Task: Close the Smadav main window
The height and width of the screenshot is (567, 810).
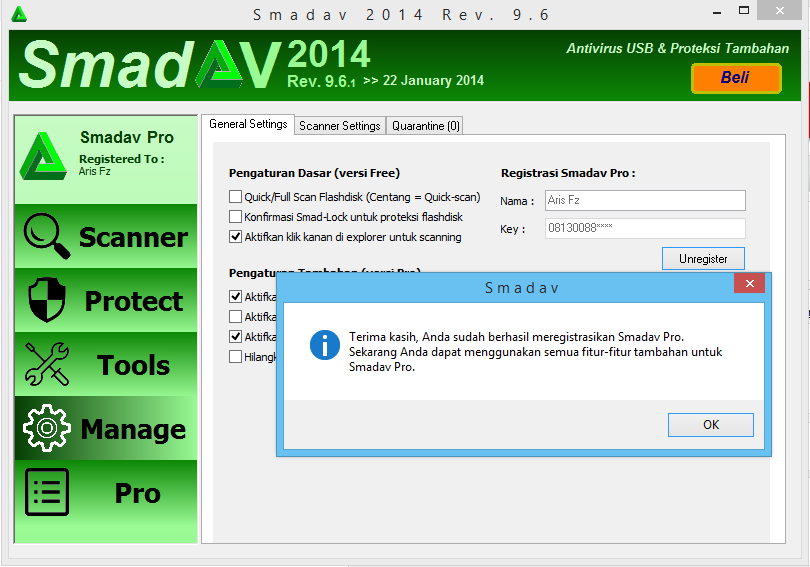Action: (x=780, y=10)
